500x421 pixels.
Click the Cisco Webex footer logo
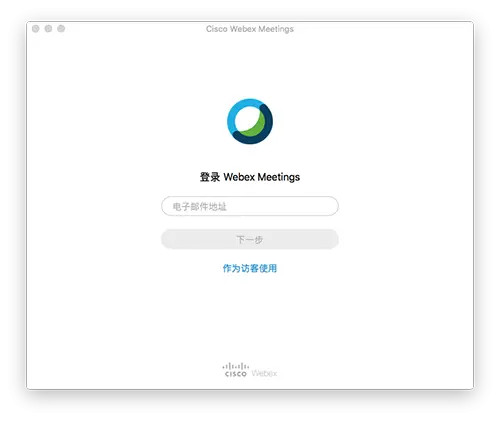(x=250, y=371)
